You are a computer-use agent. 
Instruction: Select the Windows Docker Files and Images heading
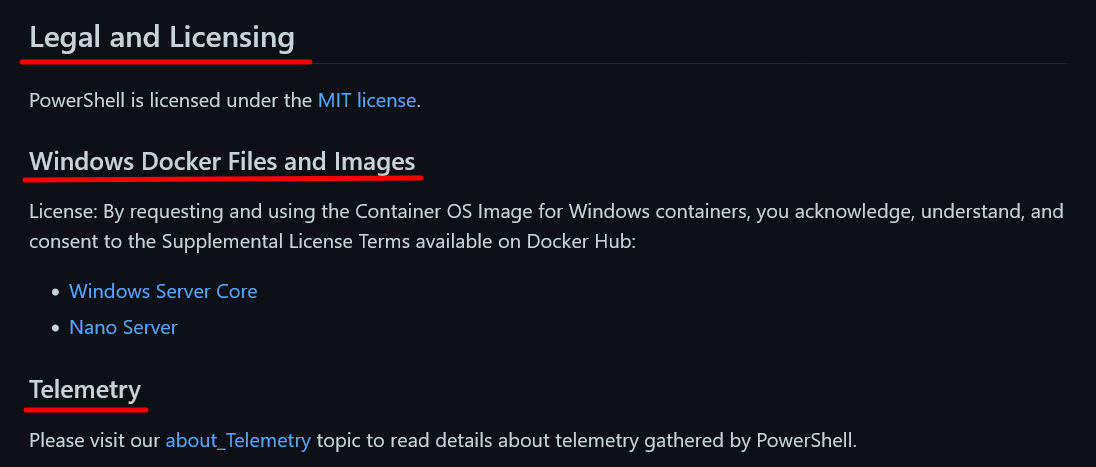(x=222, y=161)
